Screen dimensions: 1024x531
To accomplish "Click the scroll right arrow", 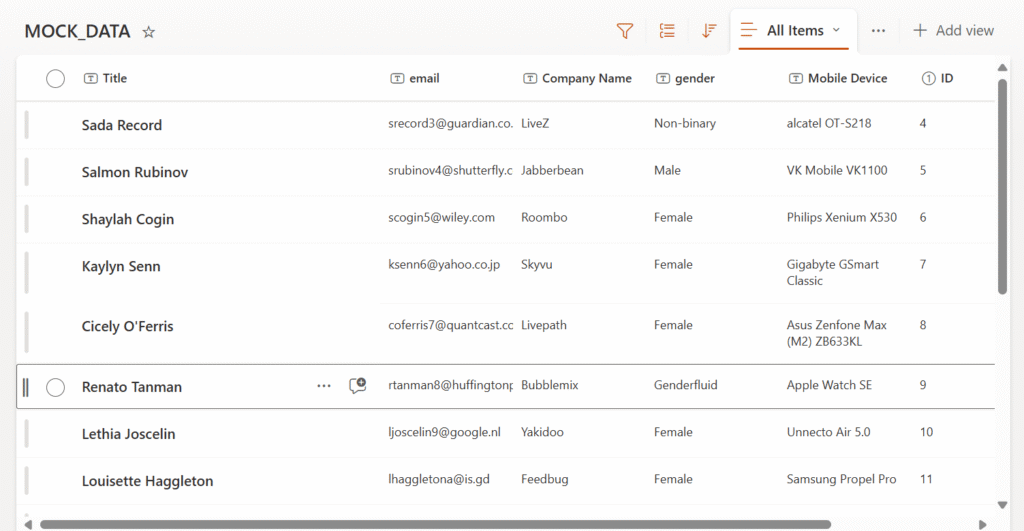I will 983,524.
